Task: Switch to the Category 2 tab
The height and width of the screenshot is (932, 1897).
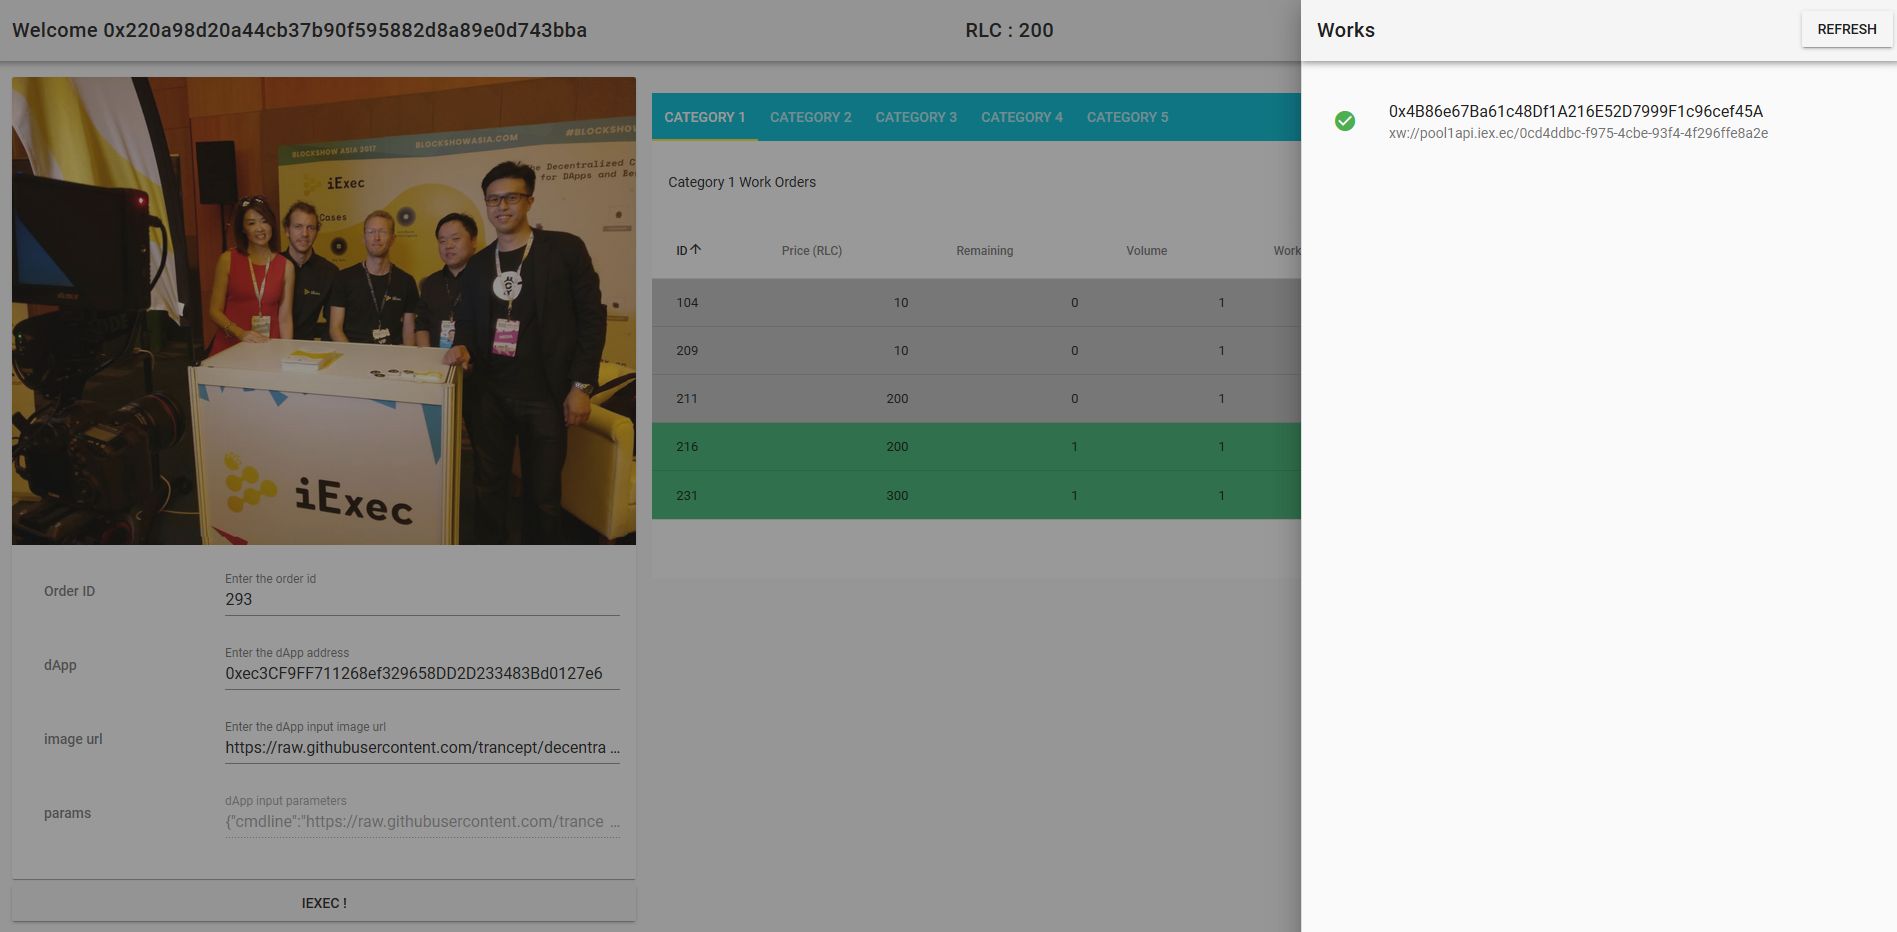Action: (811, 117)
